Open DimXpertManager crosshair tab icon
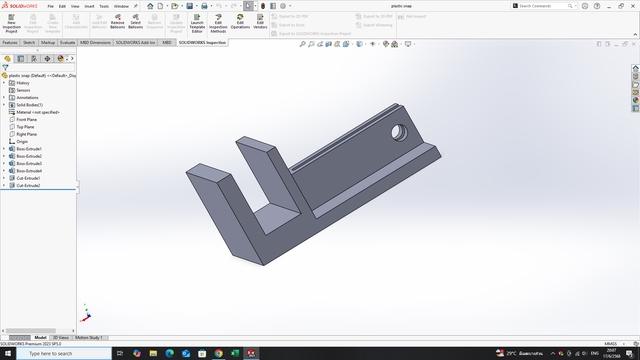The image size is (640, 360). [x=47, y=59]
